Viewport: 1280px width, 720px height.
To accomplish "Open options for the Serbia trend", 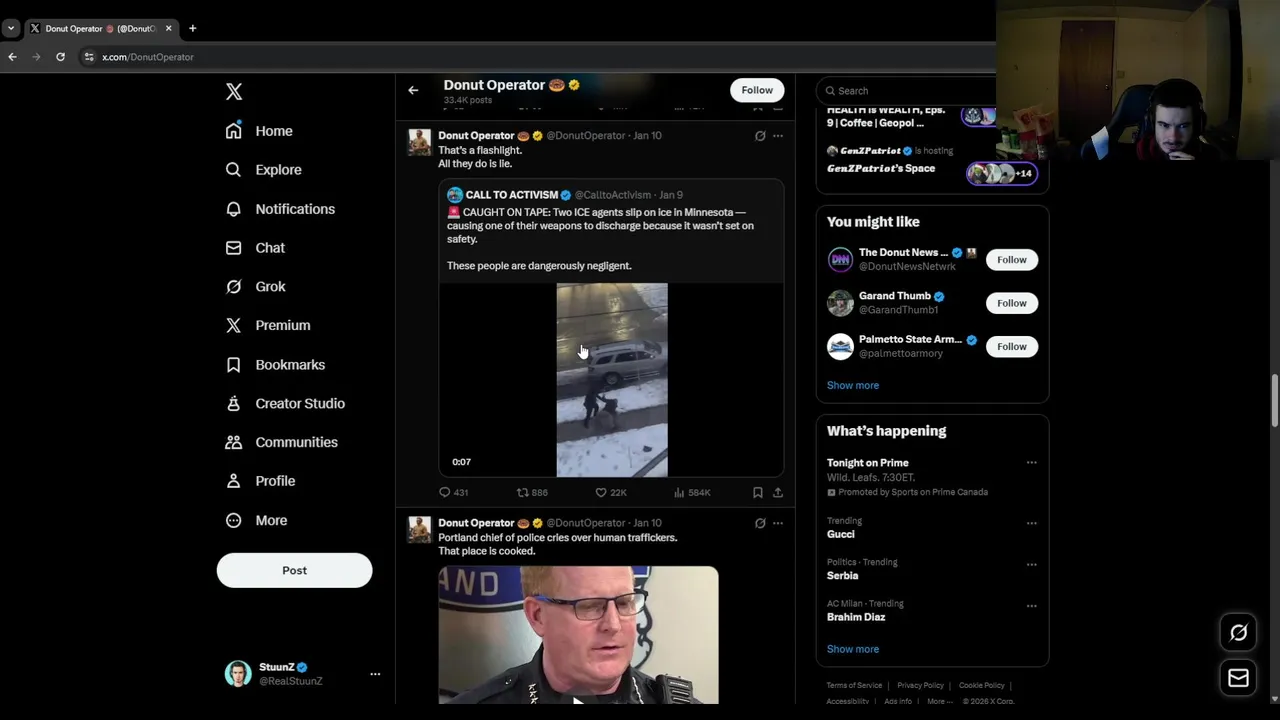I will pyautogui.click(x=1031, y=564).
